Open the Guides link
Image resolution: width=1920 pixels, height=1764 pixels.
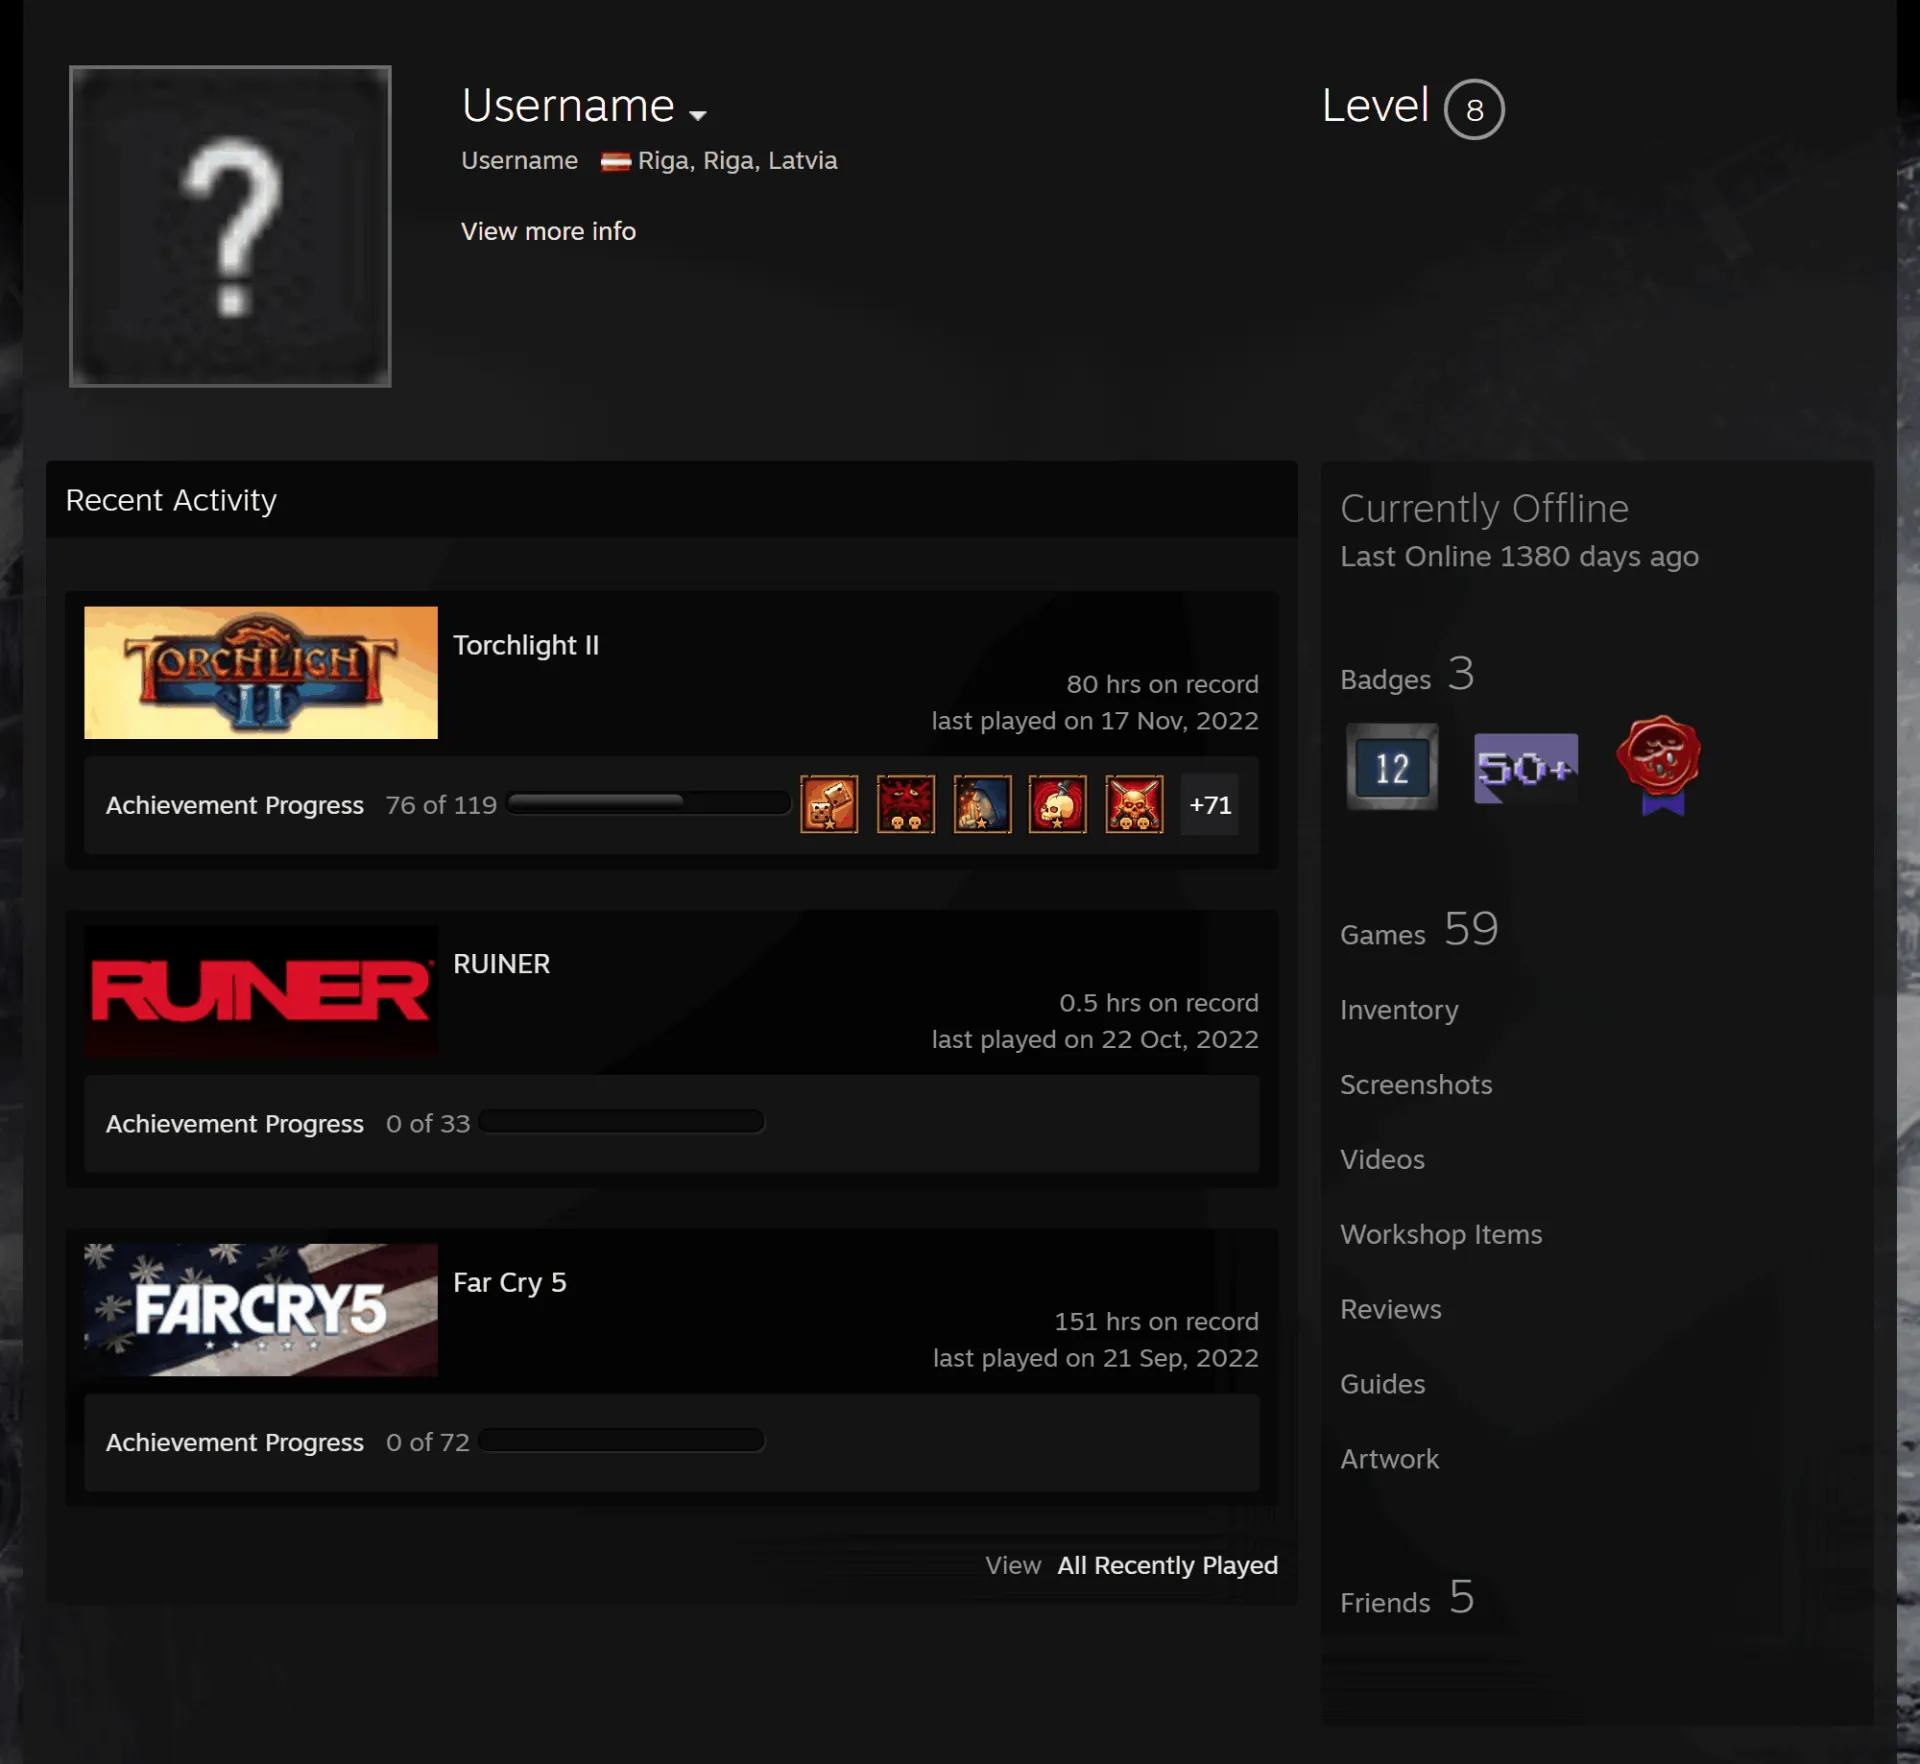(x=1383, y=1385)
